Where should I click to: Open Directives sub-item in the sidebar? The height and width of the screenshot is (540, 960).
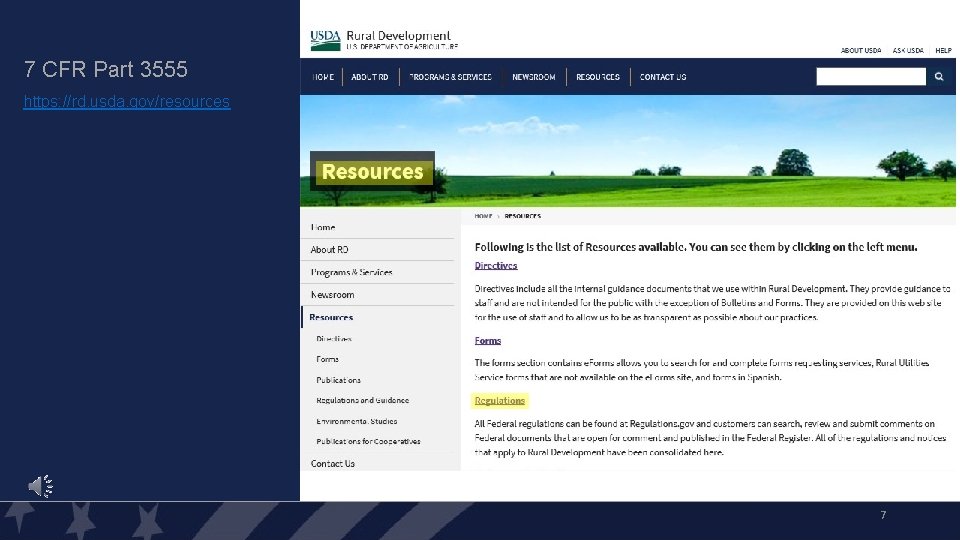(x=334, y=339)
